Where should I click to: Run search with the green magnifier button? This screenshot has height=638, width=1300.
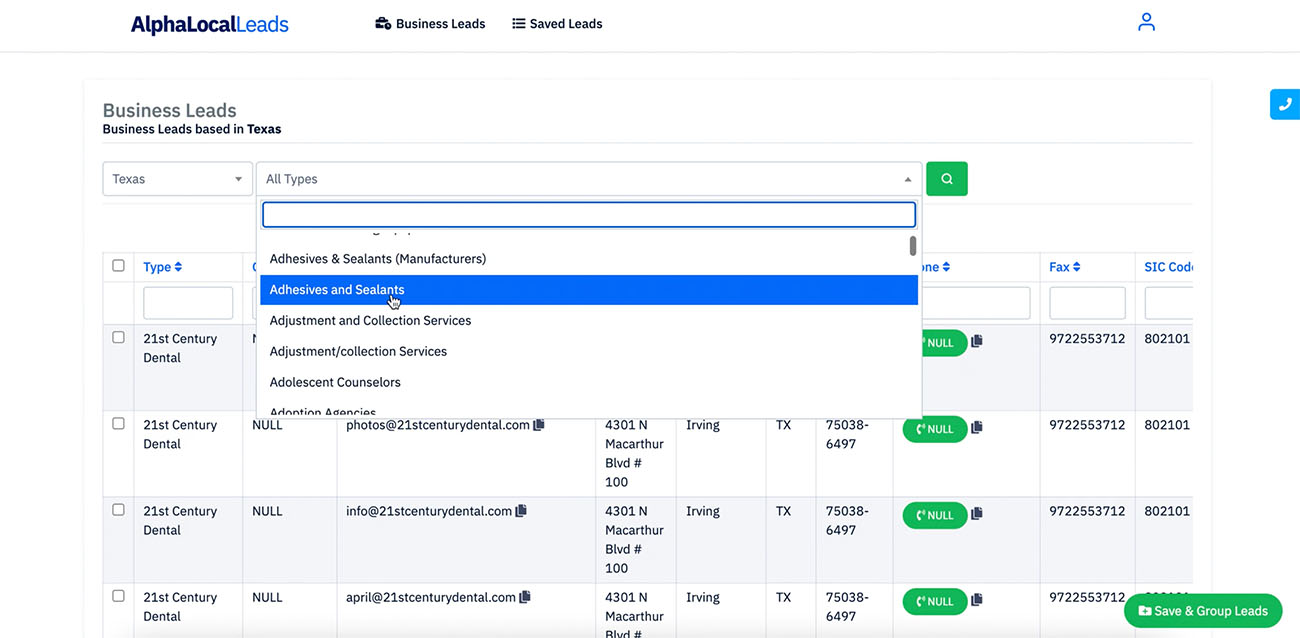(x=946, y=179)
